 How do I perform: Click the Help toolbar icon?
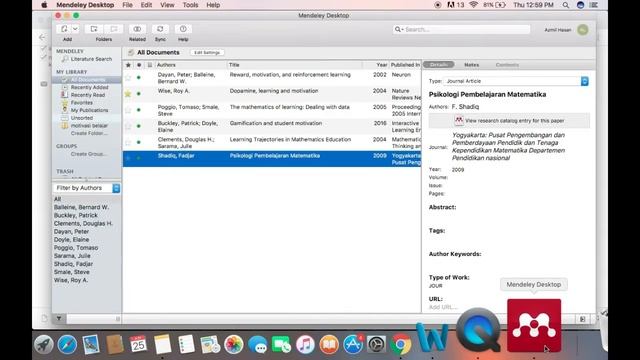(183, 29)
